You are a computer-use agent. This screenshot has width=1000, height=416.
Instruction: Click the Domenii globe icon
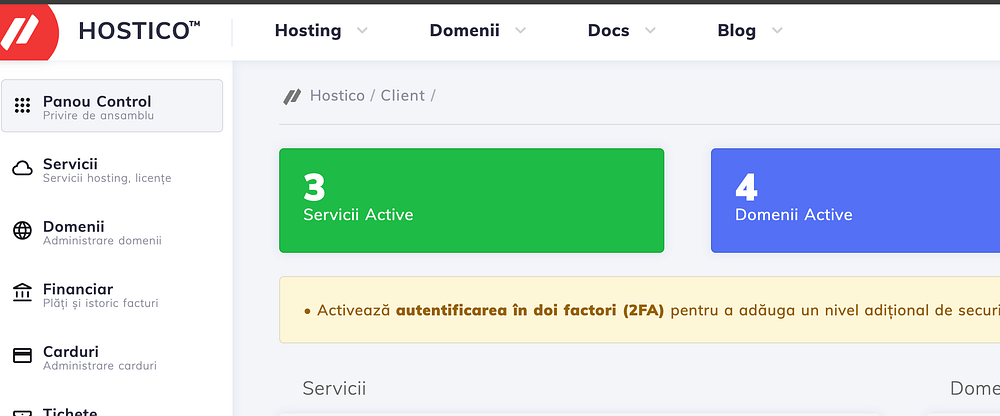pos(22,232)
